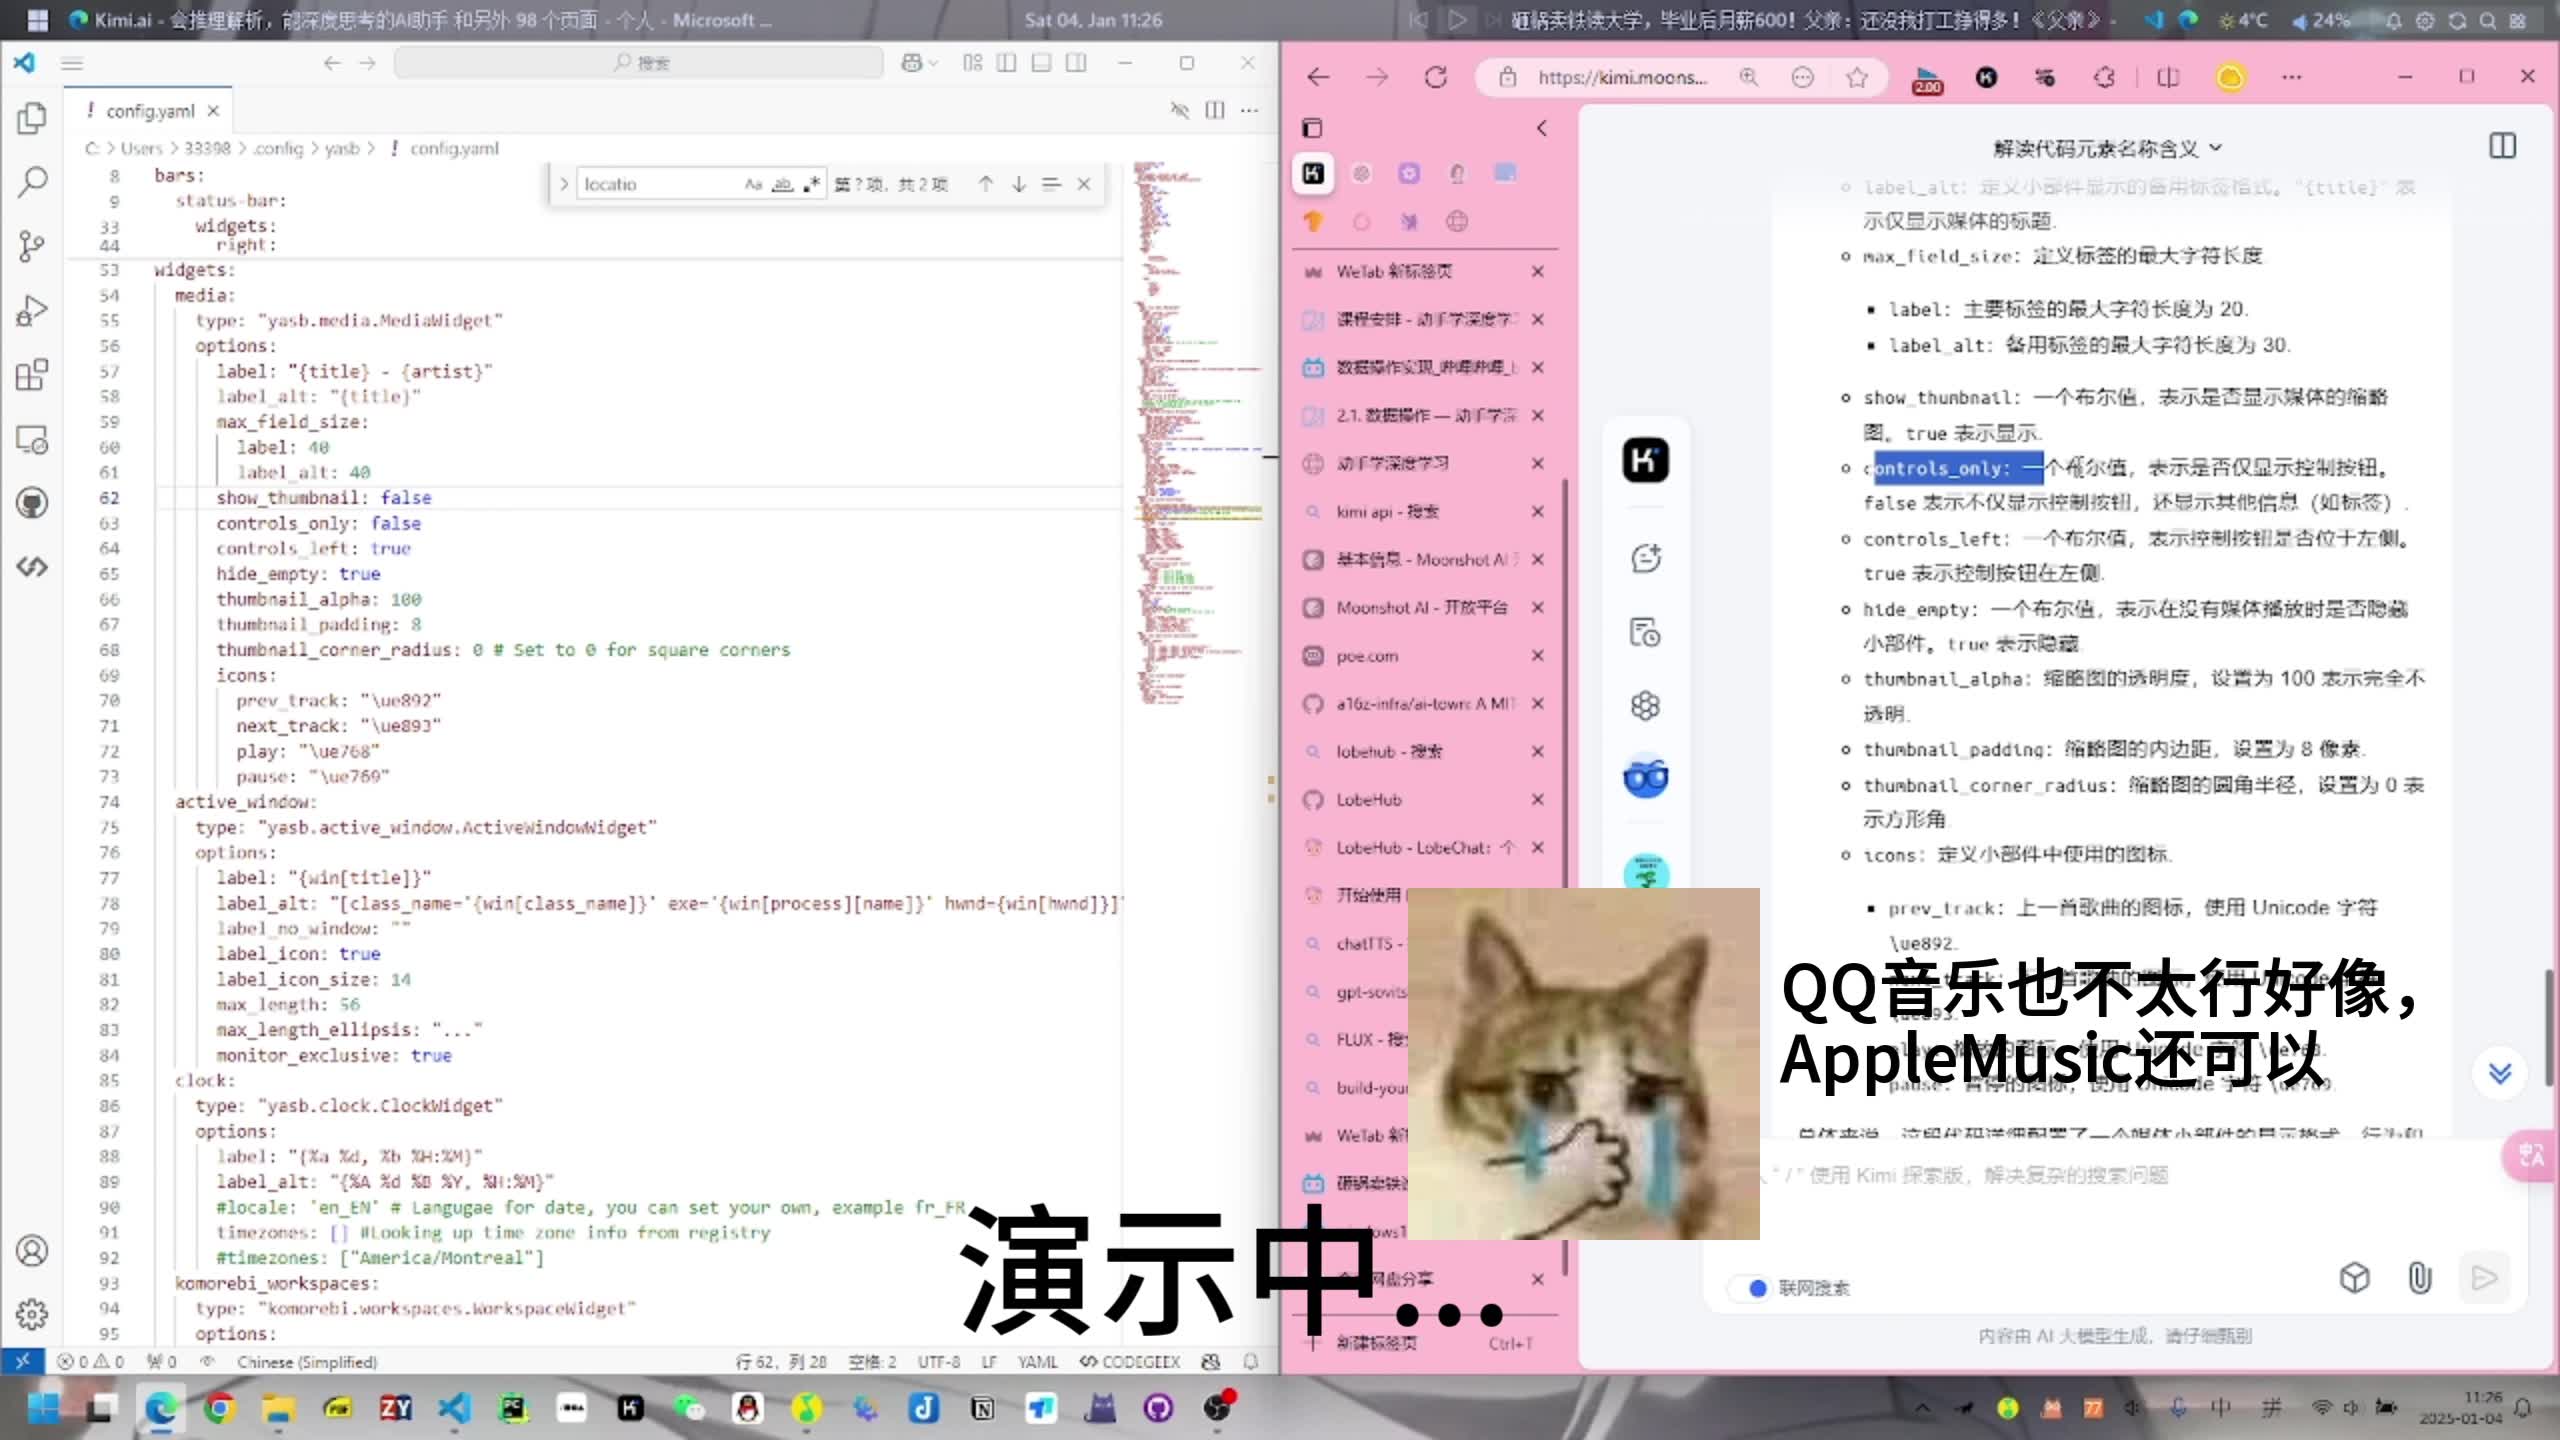Pause the media playback in the title bar player
The image size is (2560, 1440).
[1459, 20]
